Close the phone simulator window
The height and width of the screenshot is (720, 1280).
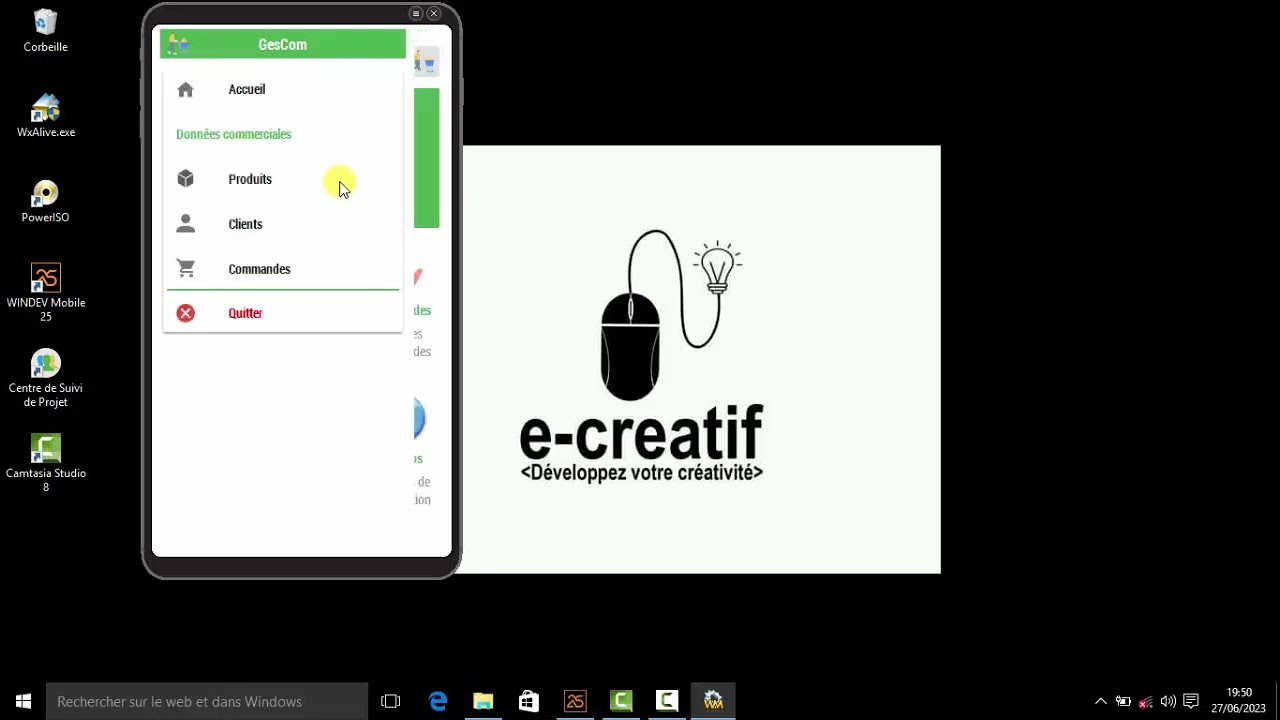(434, 13)
